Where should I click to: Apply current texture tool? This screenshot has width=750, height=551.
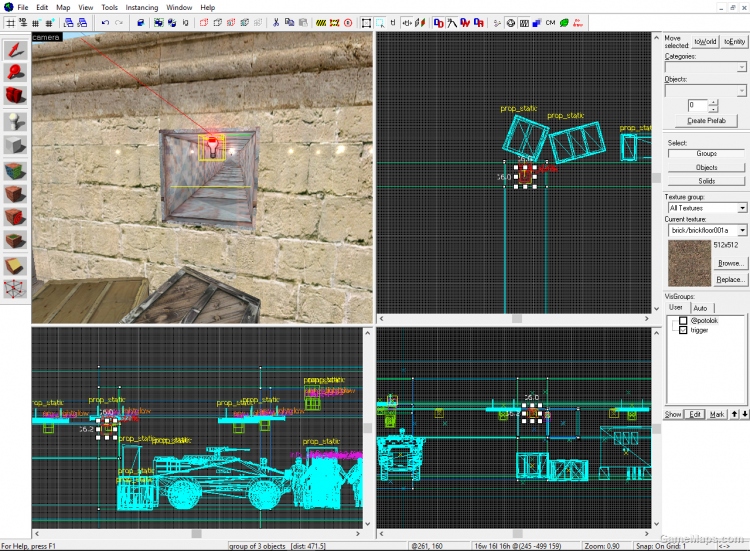15,194
